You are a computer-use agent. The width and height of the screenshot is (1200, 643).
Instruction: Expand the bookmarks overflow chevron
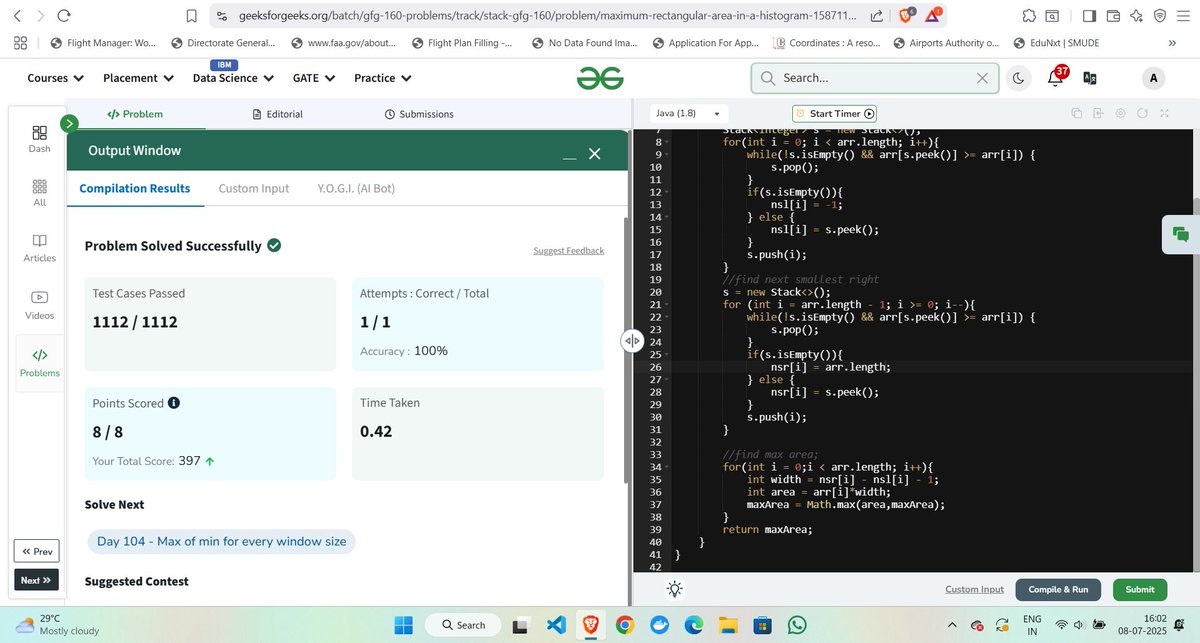pyautogui.click(x=1171, y=43)
